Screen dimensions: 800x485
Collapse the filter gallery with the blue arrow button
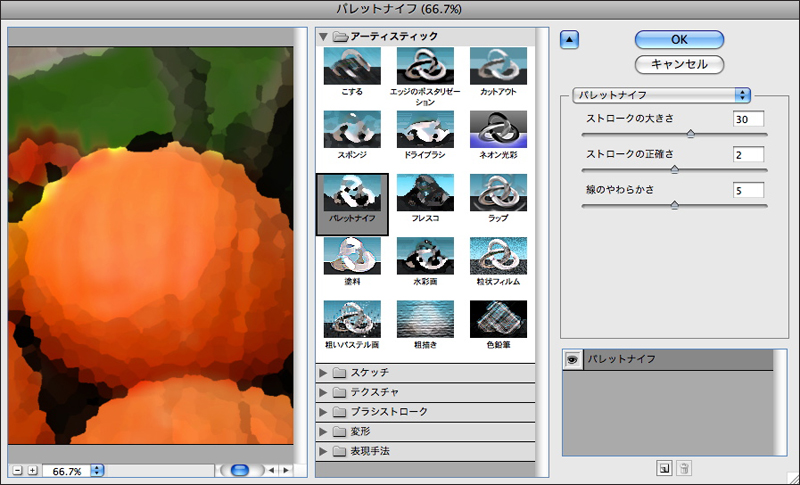point(569,39)
